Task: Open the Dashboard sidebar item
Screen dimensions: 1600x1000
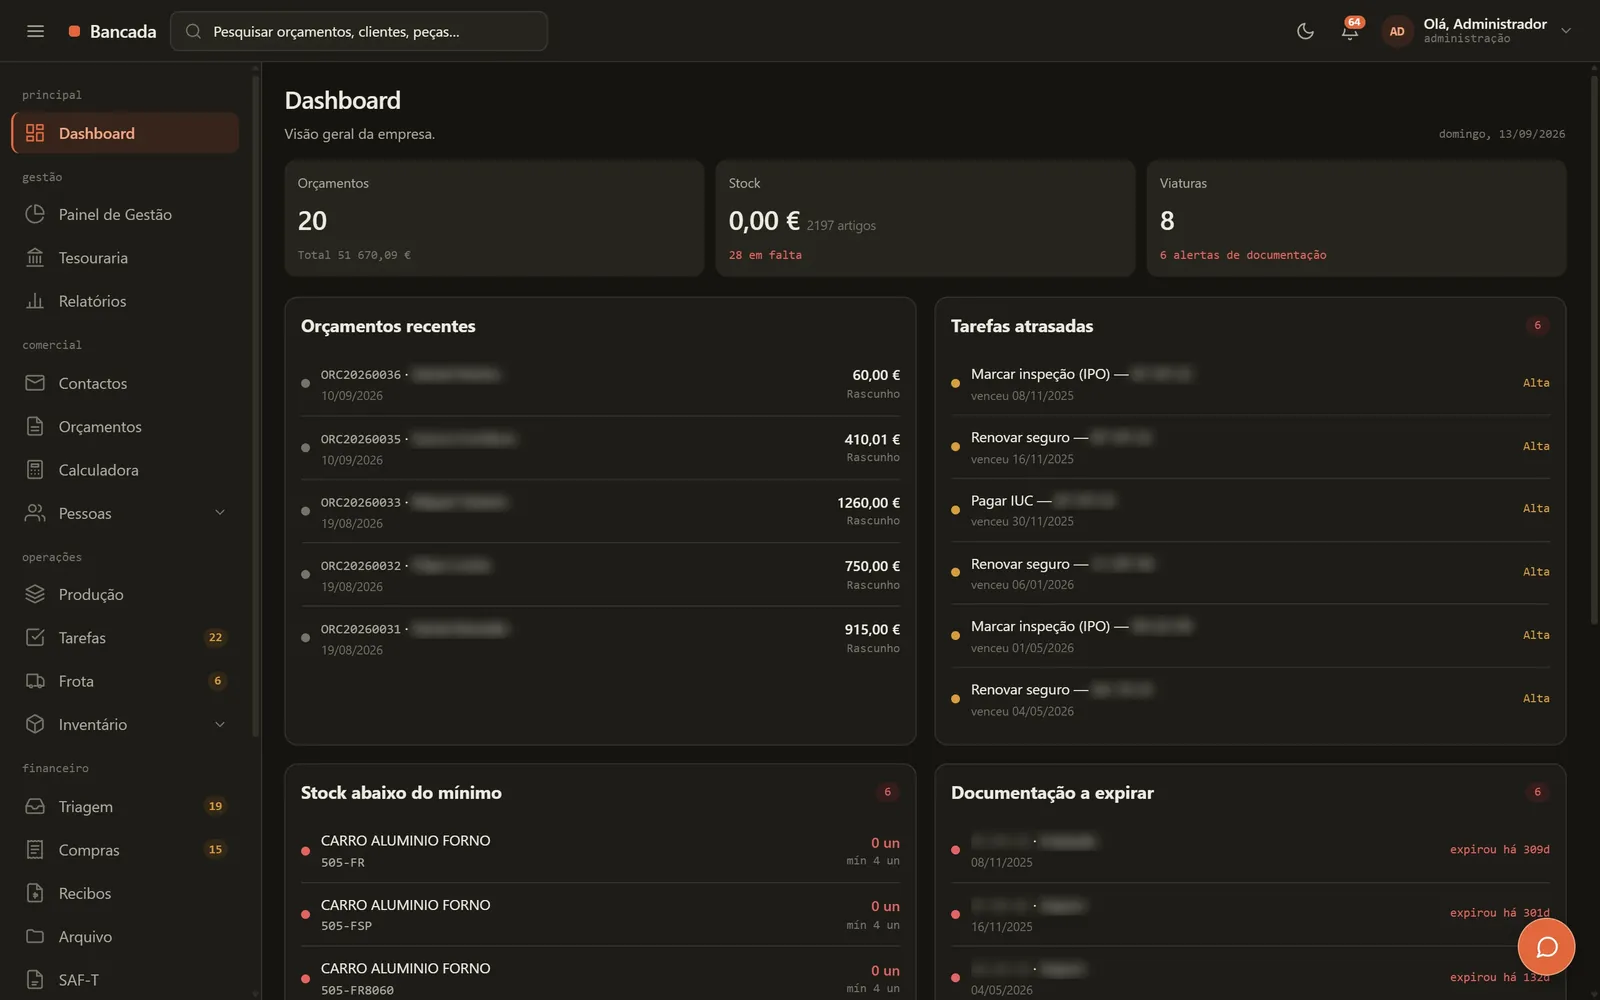Action: point(125,133)
